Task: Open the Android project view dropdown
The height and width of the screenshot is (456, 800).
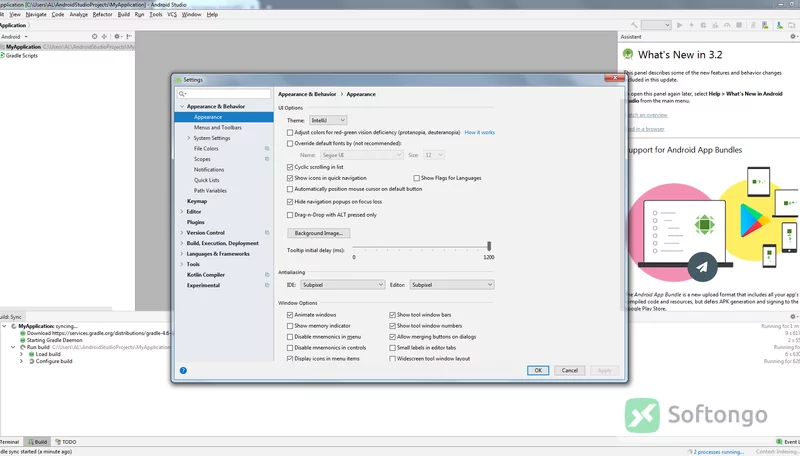Action: pos(14,37)
